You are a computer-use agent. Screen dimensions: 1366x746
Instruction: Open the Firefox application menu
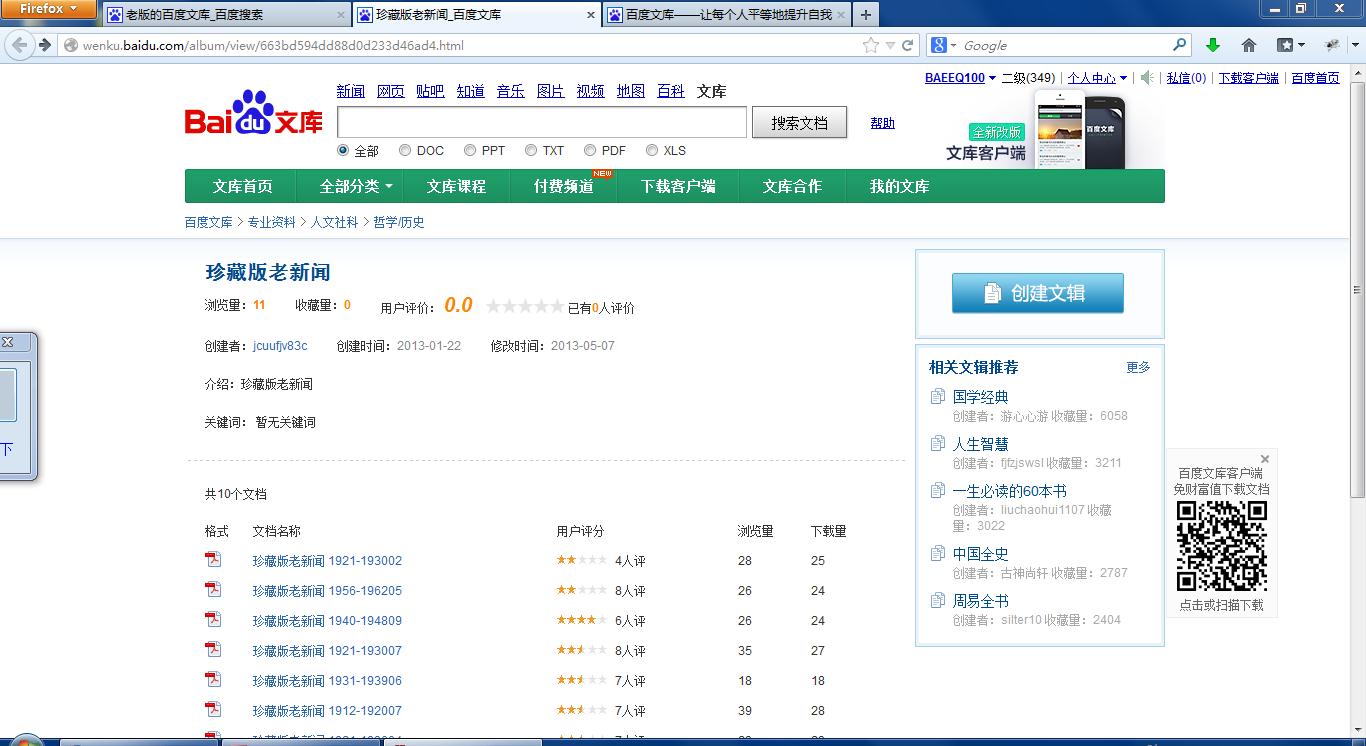[x=48, y=9]
